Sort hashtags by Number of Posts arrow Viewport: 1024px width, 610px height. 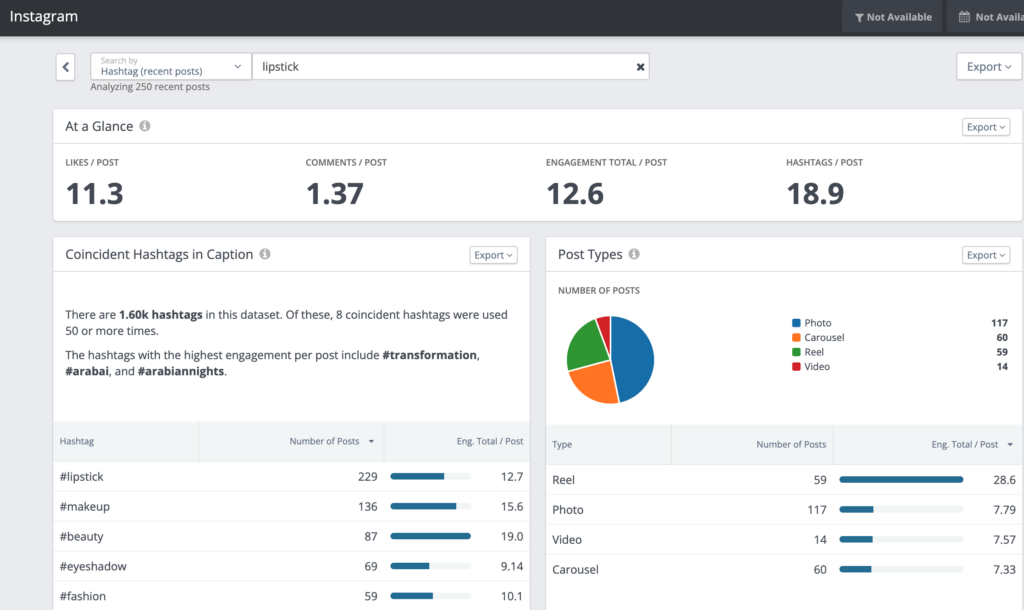coord(372,441)
